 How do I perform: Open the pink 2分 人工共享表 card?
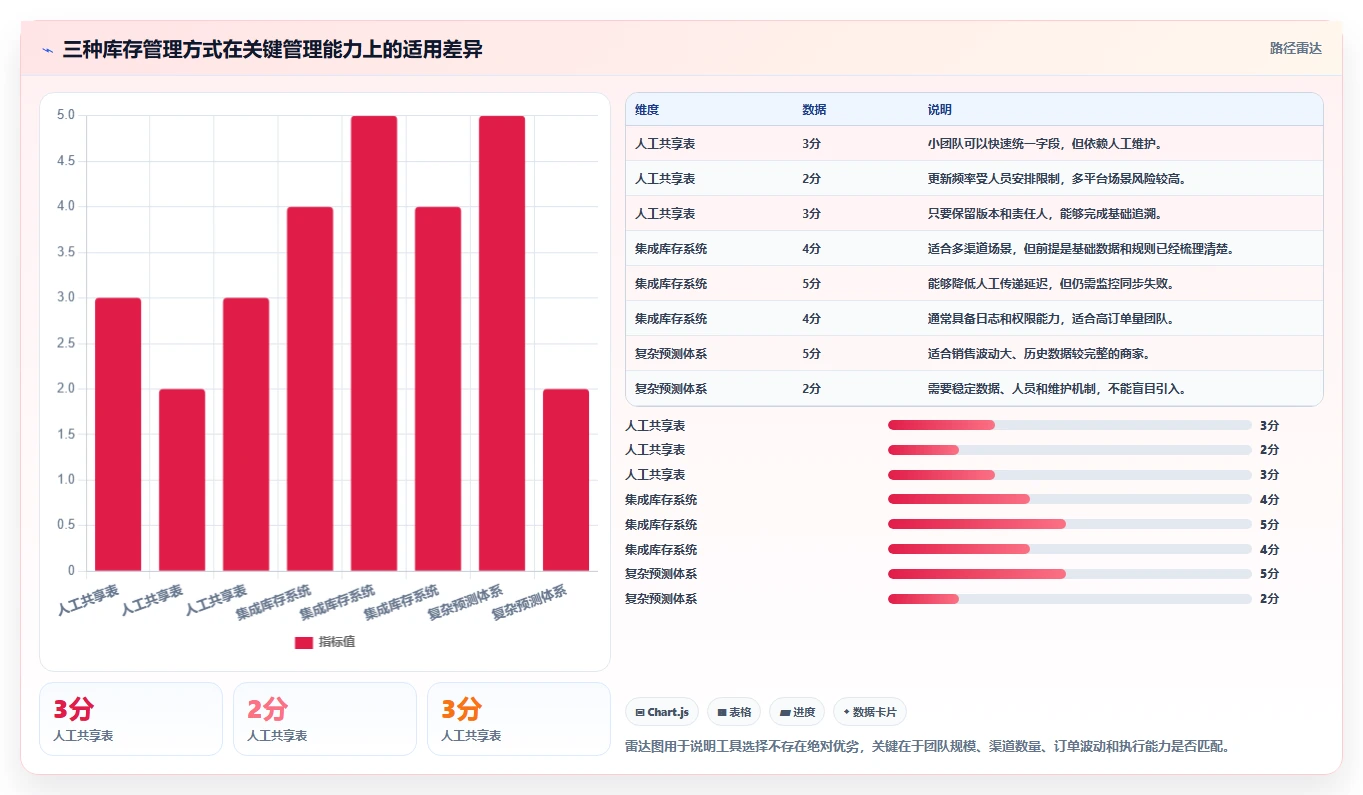point(325,719)
